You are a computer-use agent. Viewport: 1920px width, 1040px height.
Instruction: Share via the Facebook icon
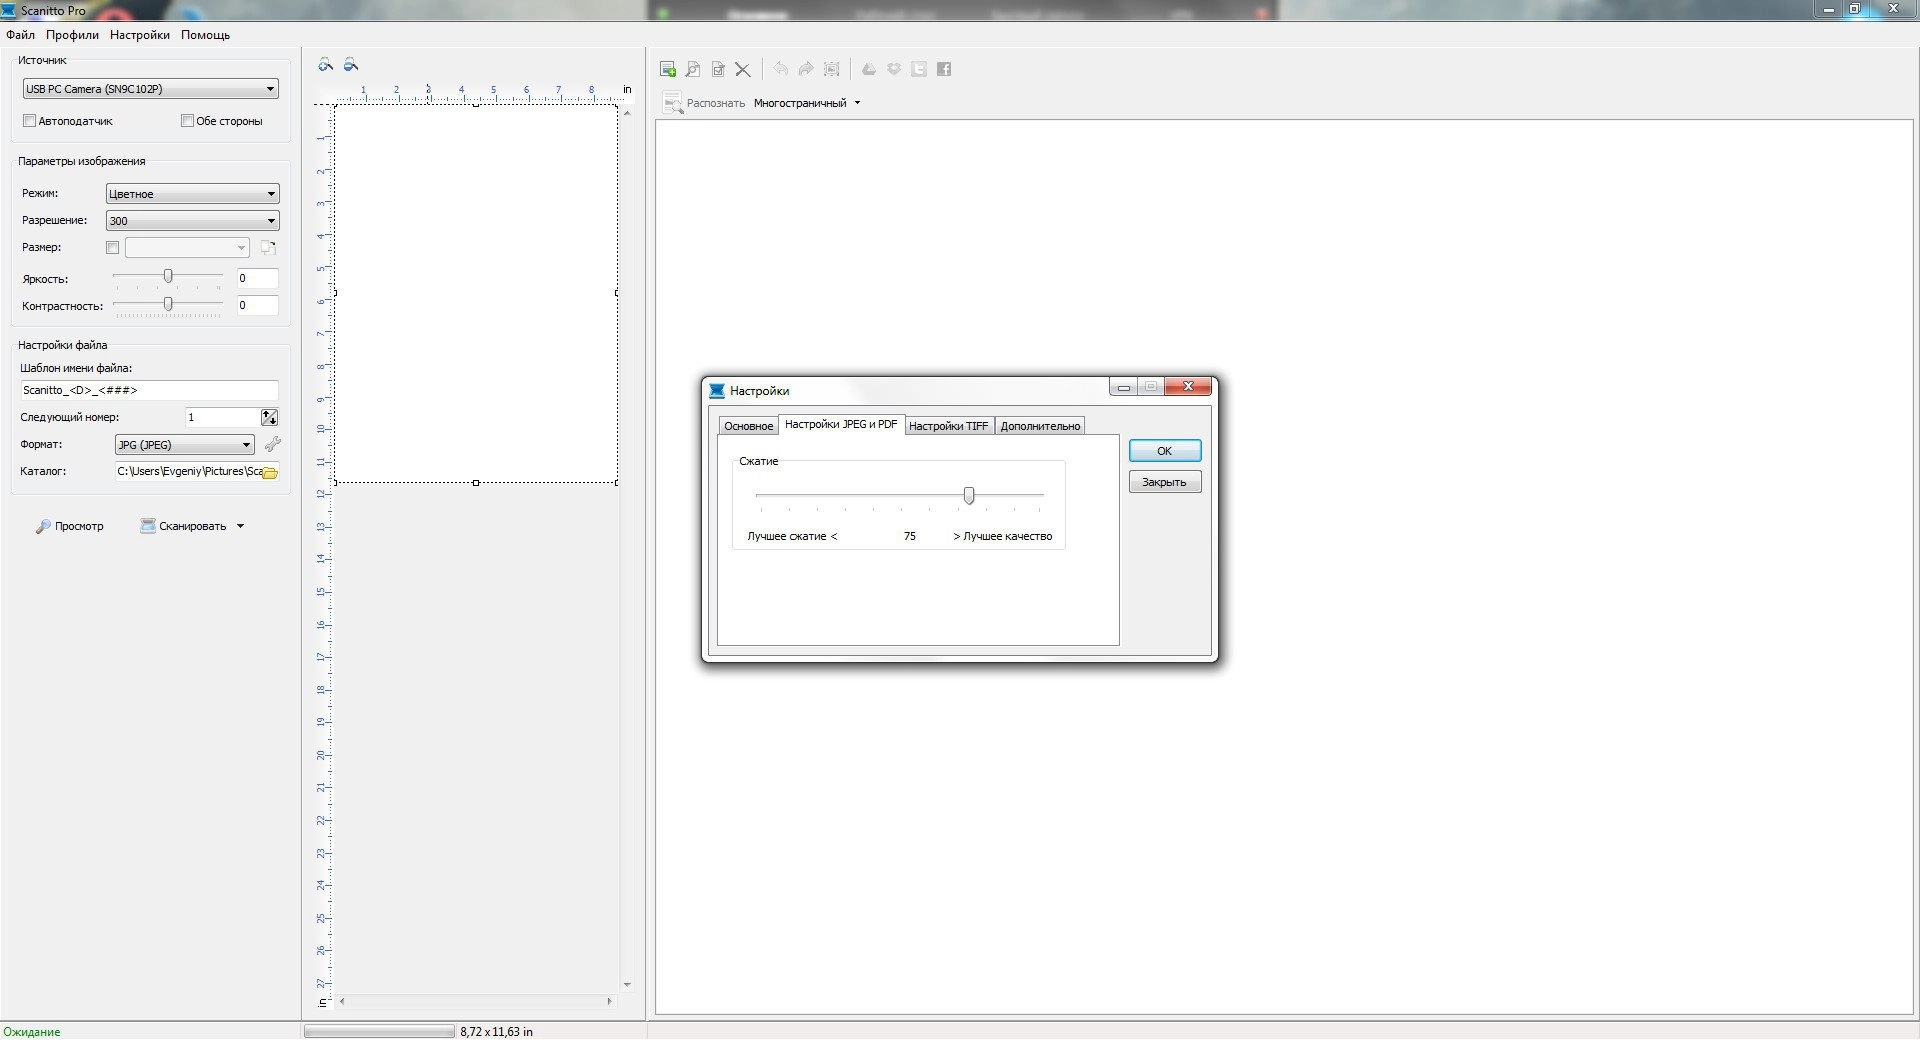[x=944, y=69]
